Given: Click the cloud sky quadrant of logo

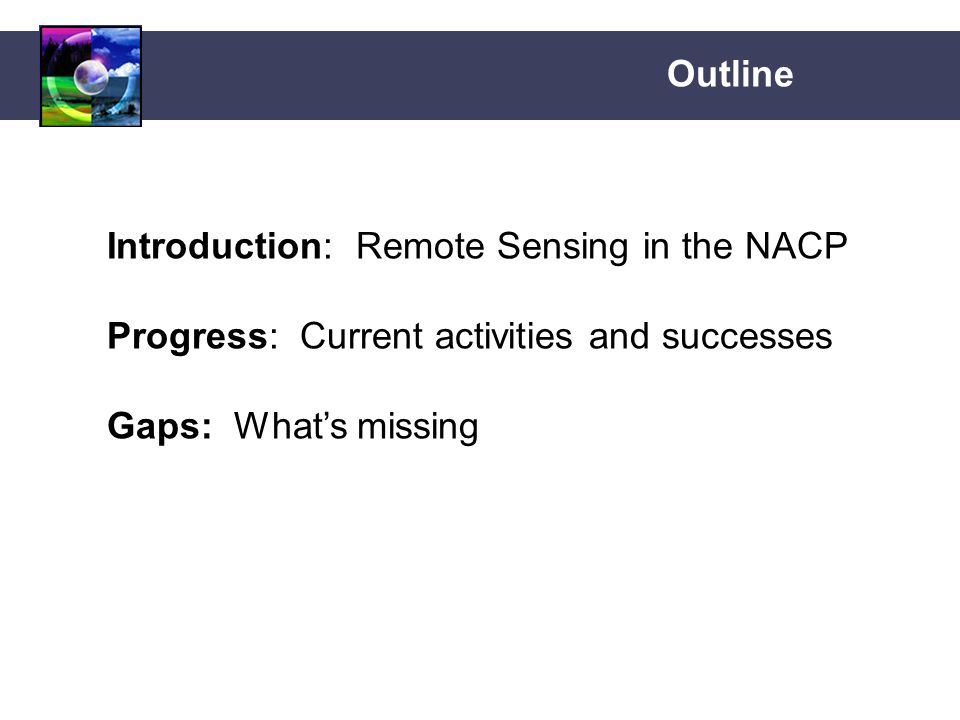Looking at the screenshot, I should [x=116, y=52].
